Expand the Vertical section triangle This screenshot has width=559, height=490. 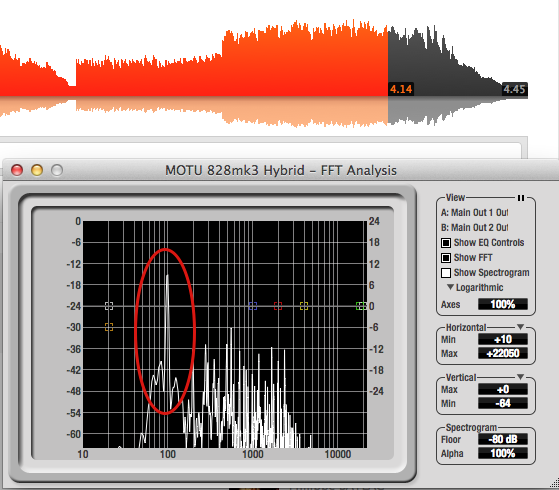coord(520,377)
